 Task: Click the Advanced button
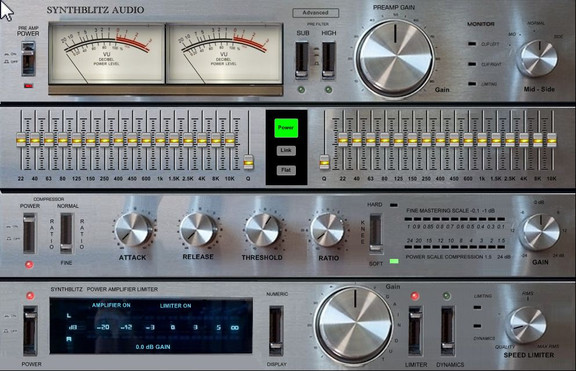[x=316, y=13]
